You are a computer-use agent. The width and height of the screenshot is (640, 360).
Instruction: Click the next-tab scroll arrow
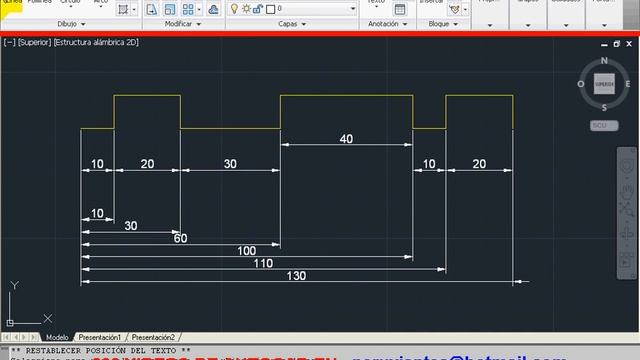coord(24,337)
